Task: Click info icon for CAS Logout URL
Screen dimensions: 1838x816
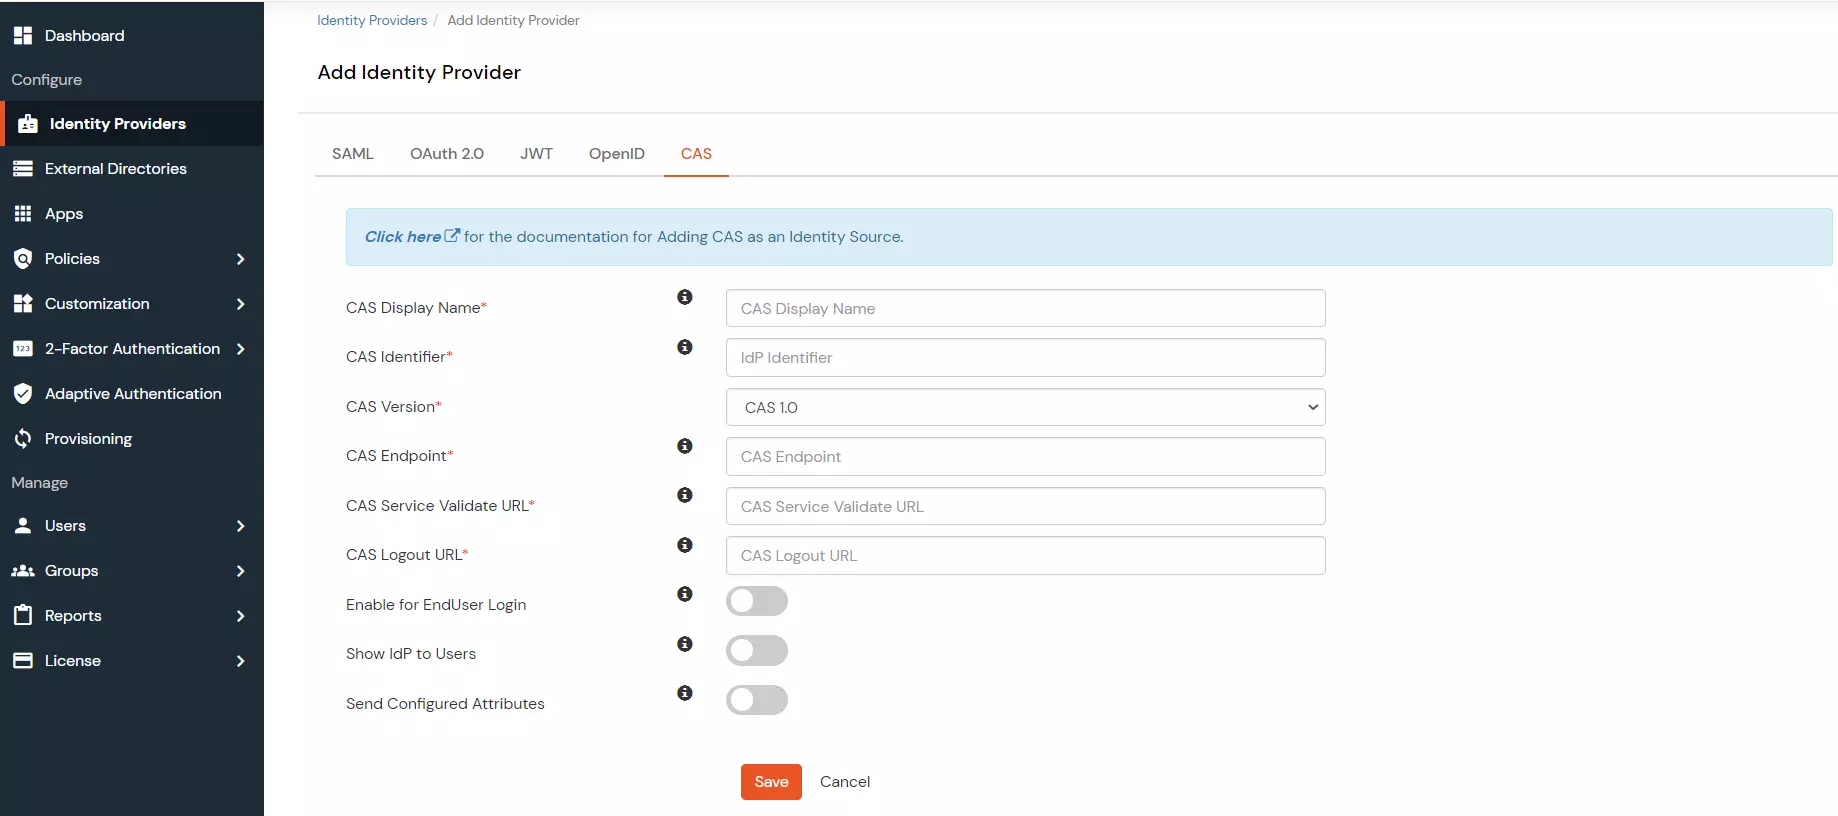Action: pos(685,545)
